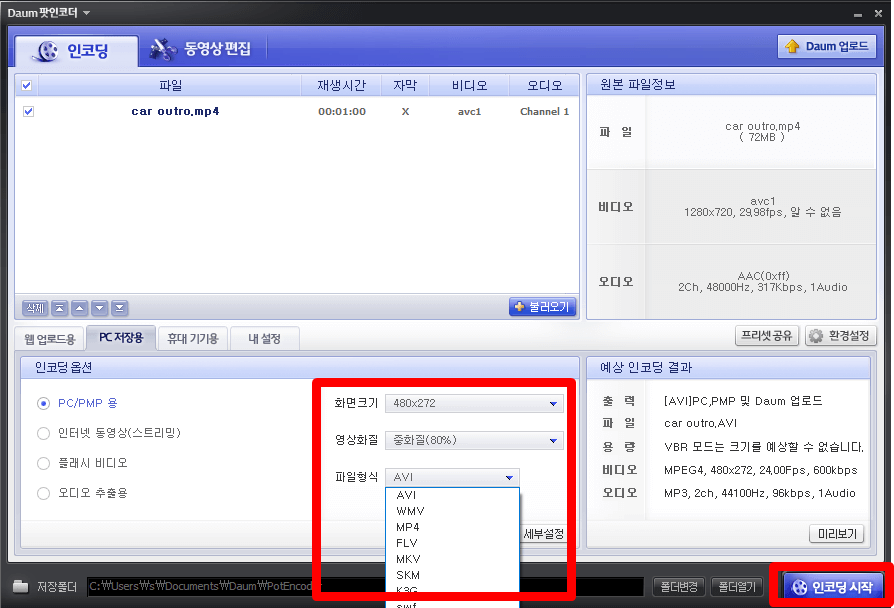Click the 미리보기 preview button
The width and height of the screenshot is (894, 608).
pos(836,534)
